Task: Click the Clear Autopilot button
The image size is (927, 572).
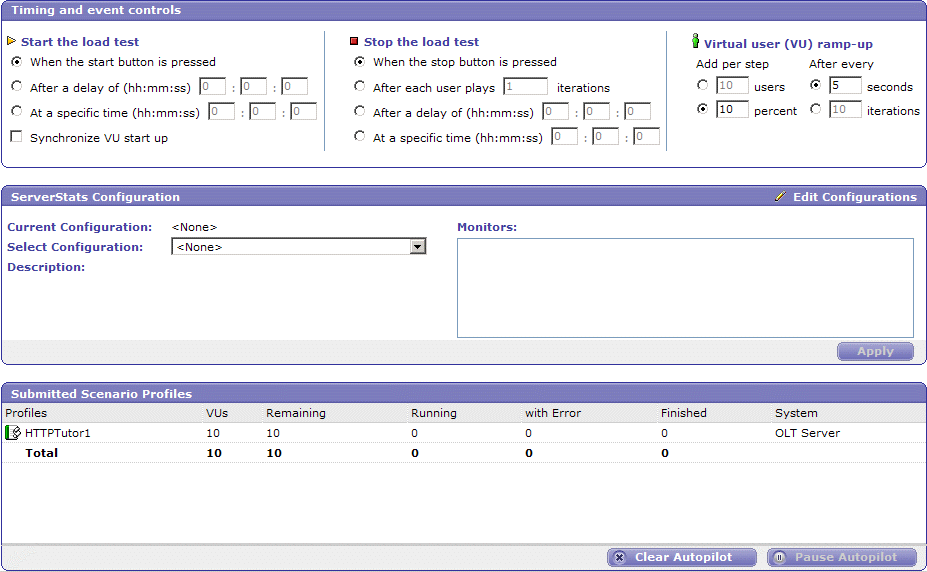Action: (682, 557)
